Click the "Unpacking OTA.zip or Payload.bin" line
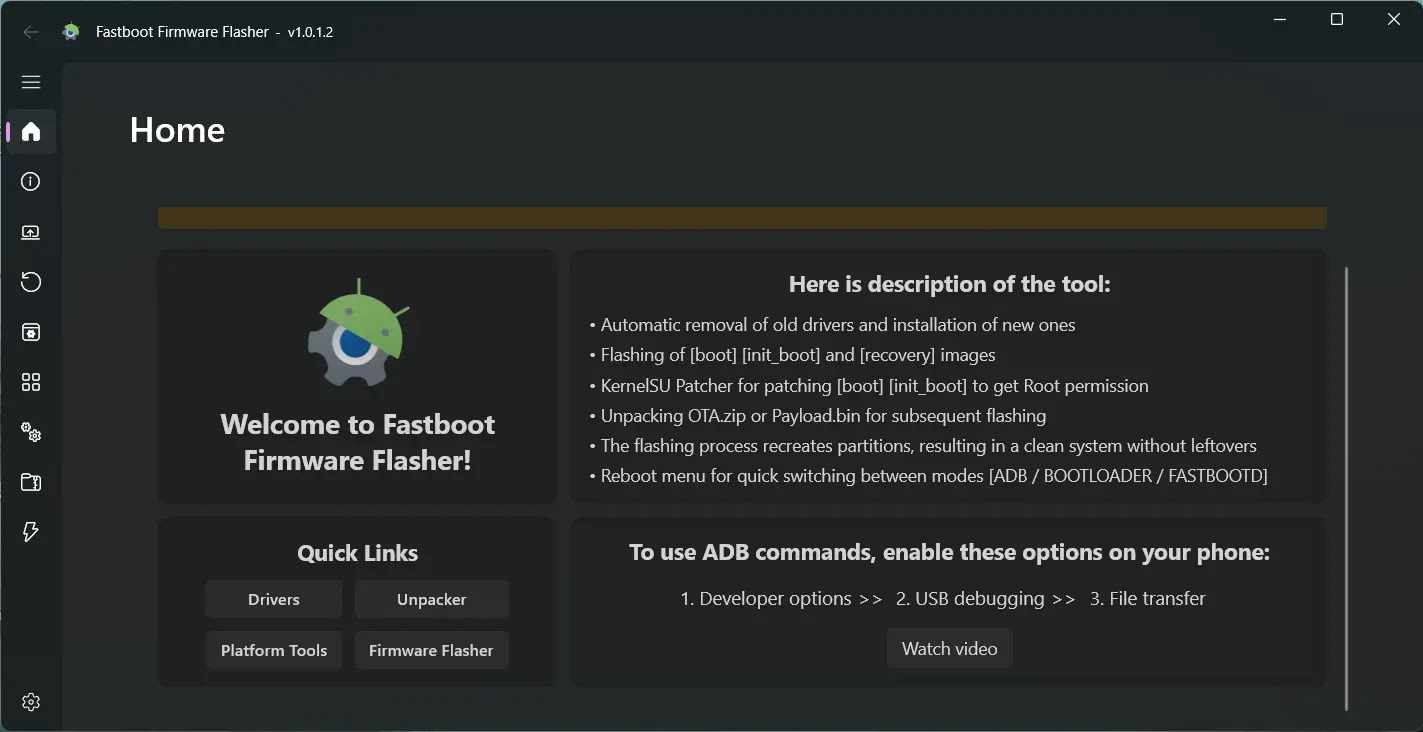 [818, 415]
